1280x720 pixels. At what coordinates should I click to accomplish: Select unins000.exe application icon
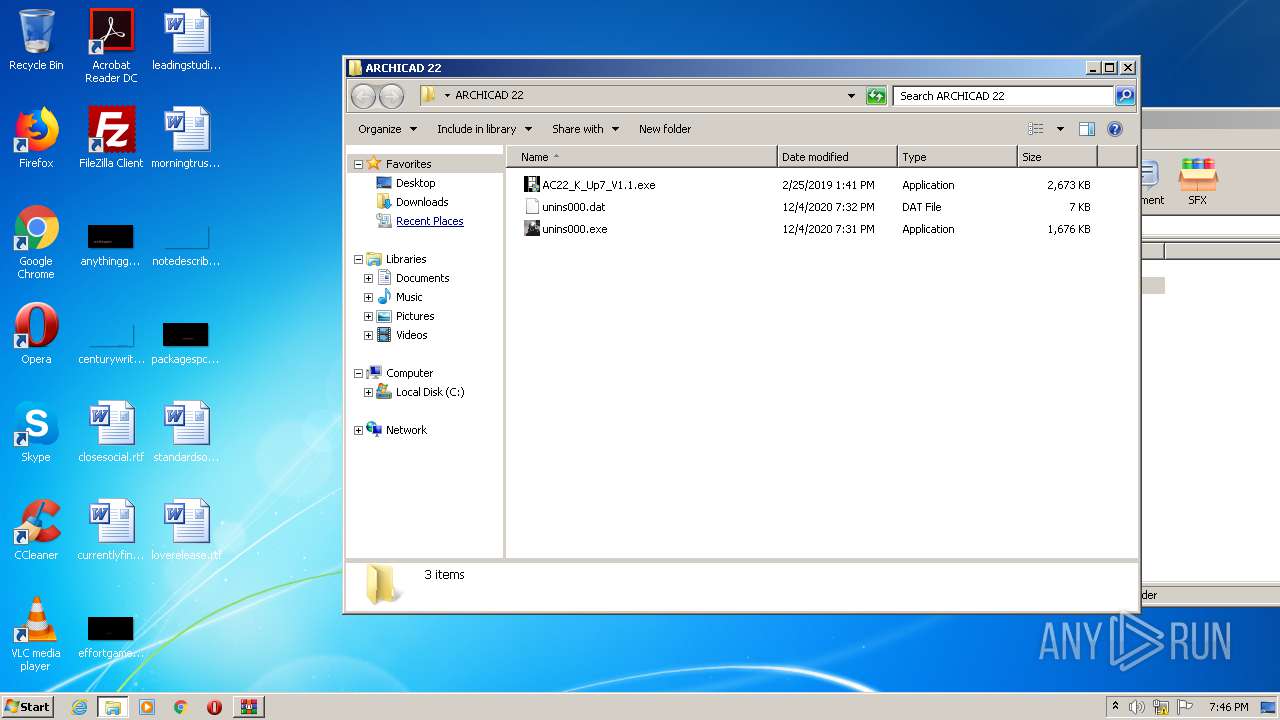(532, 229)
